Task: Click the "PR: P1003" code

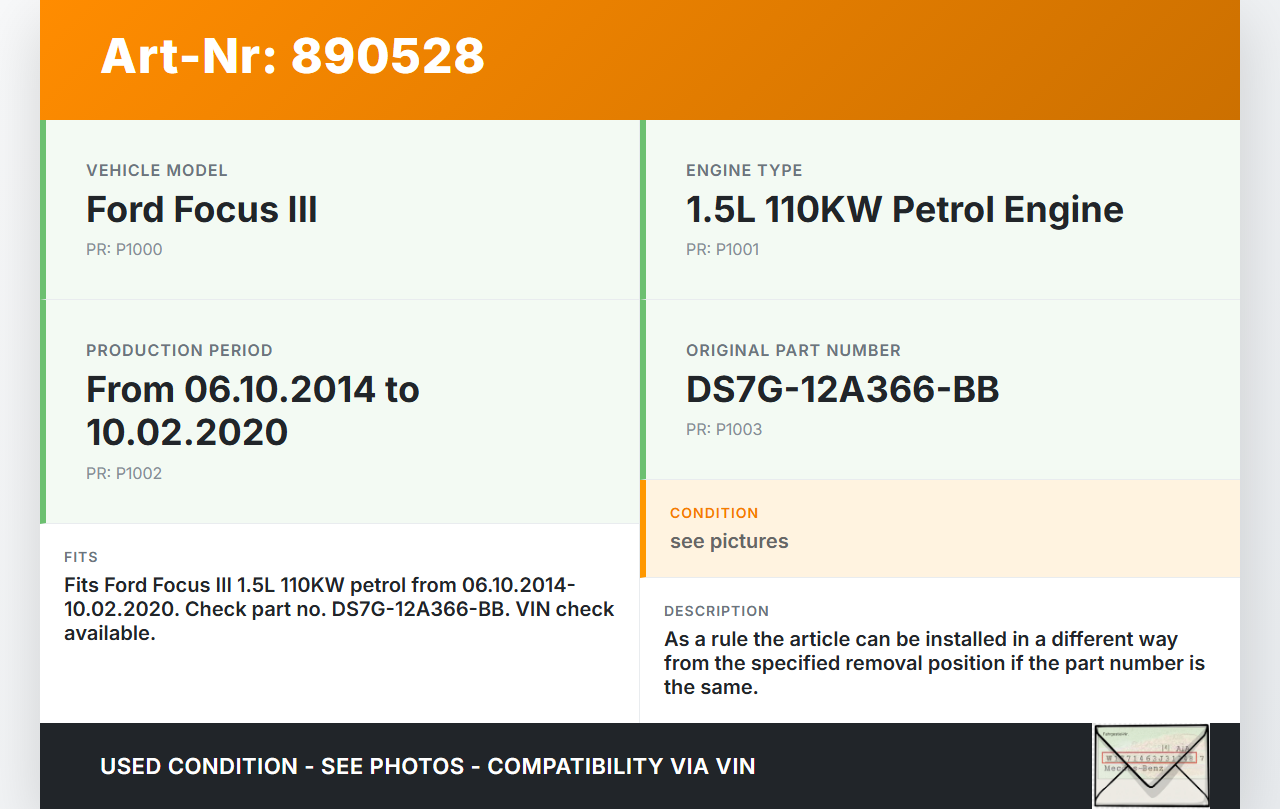Action: pos(724,429)
